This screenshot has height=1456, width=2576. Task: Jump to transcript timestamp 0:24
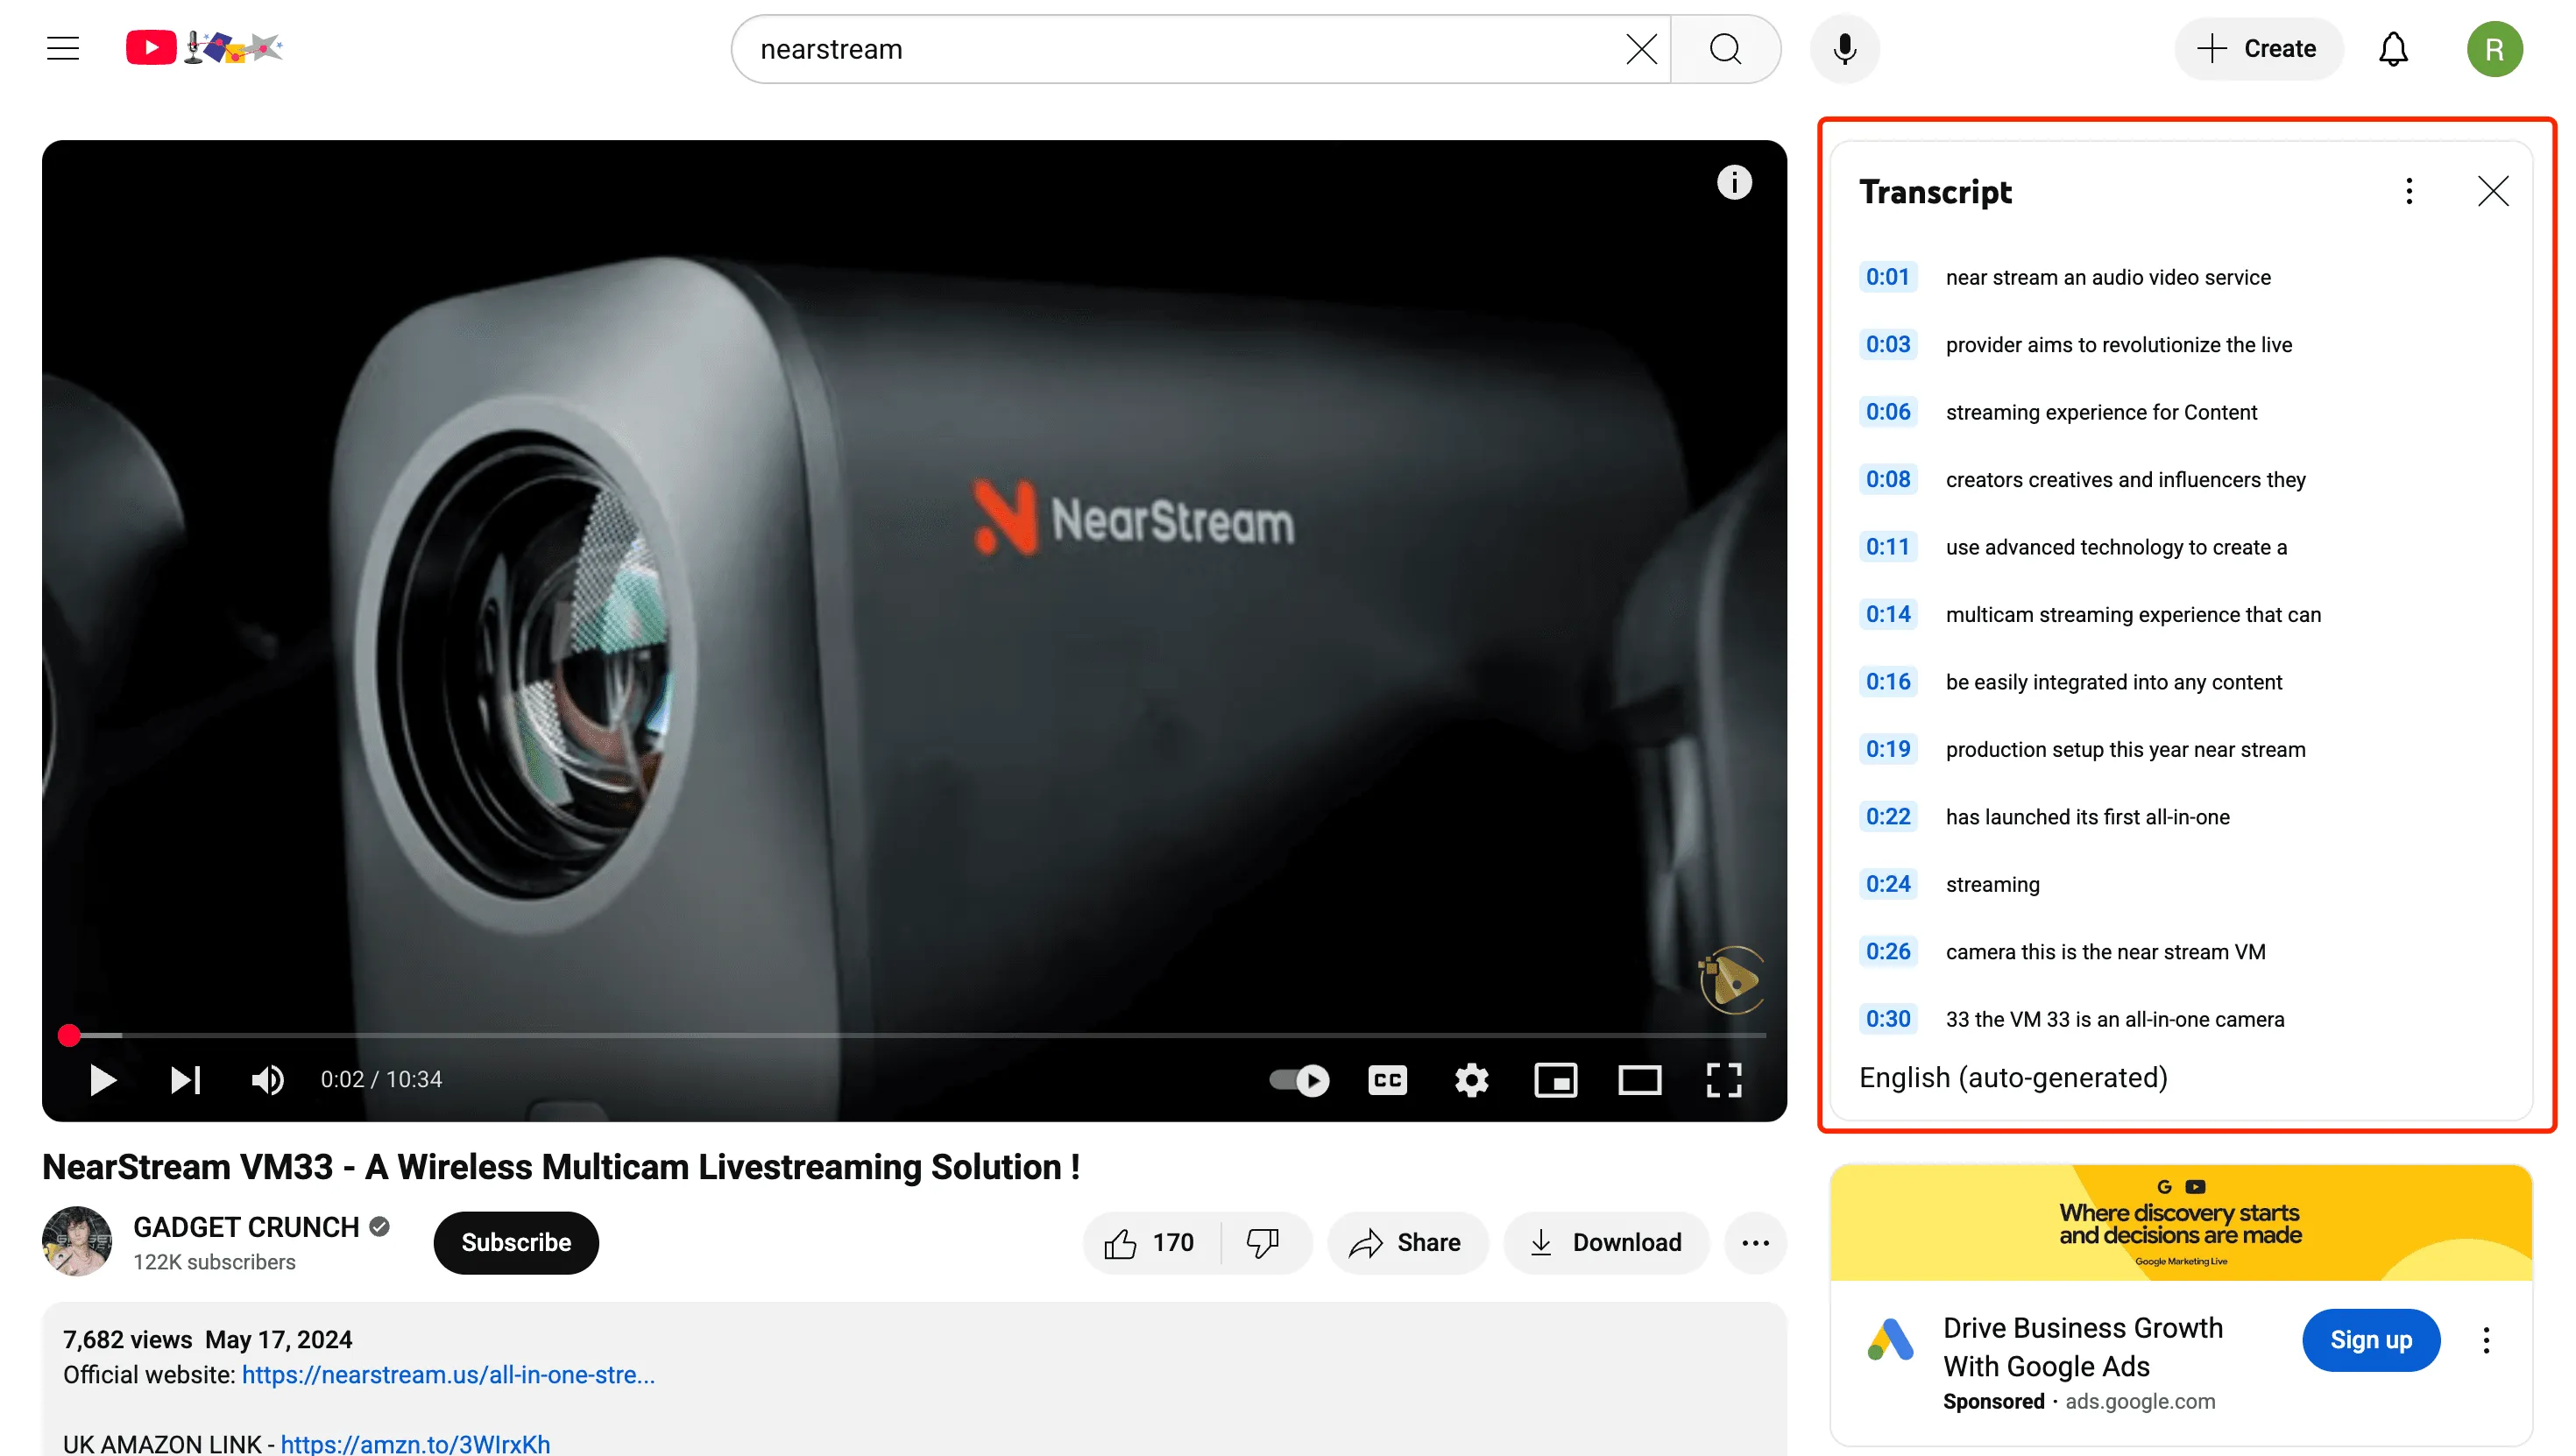pos(1887,884)
